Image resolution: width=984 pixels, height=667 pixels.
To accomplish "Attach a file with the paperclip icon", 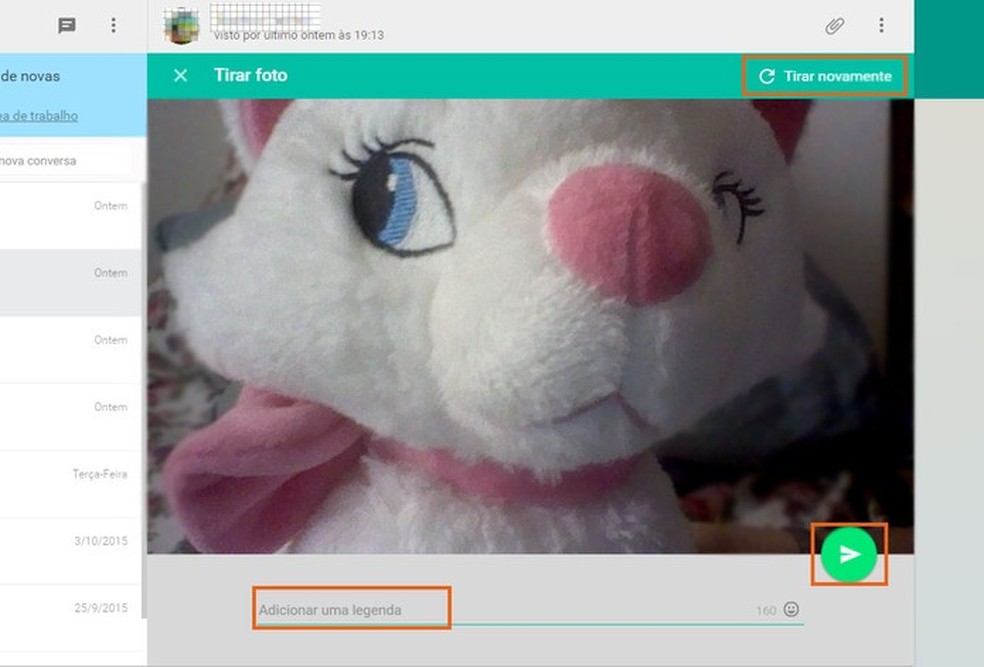I will pyautogui.click(x=834, y=25).
